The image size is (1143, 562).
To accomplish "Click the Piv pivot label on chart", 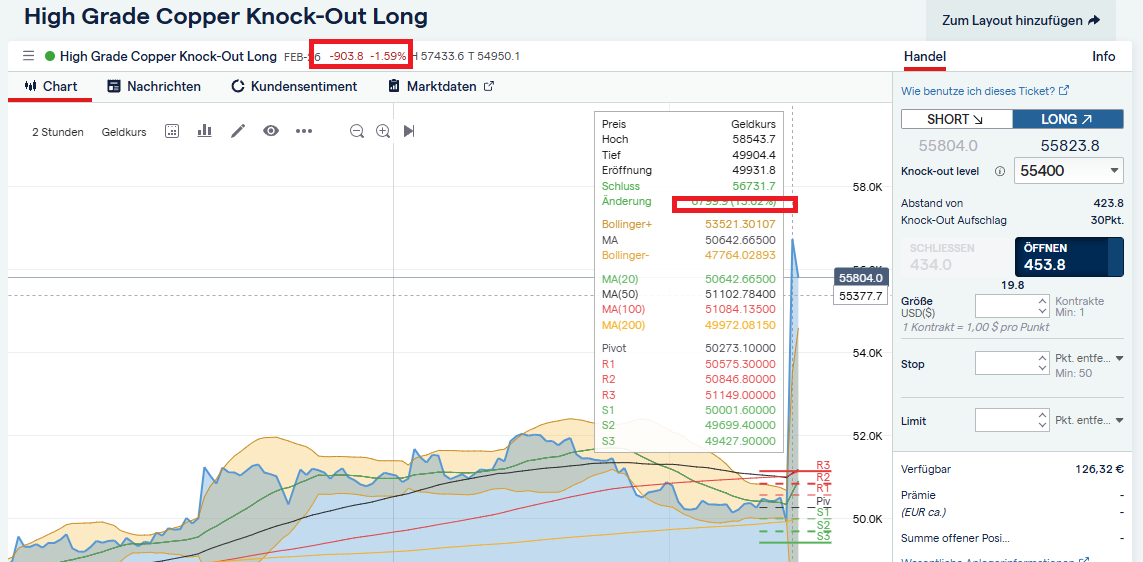I will 824,501.
